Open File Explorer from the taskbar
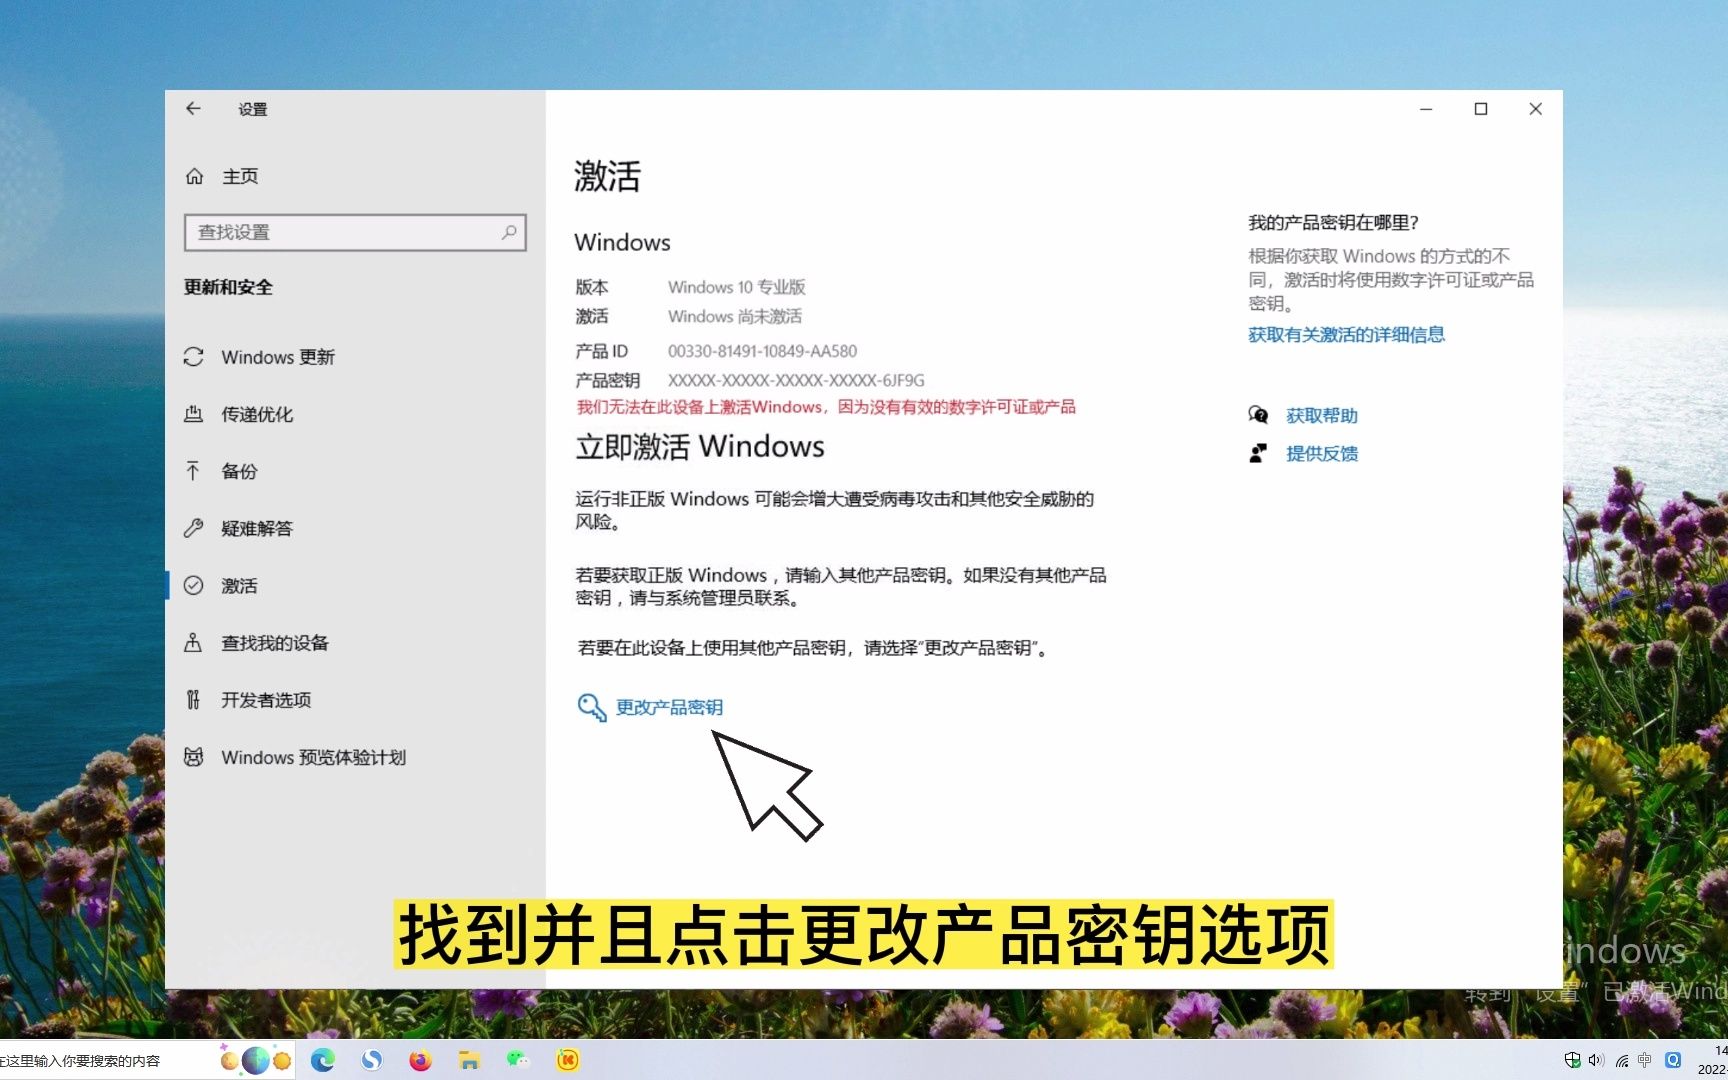The width and height of the screenshot is (1728, 1080). click(469, 1060)
